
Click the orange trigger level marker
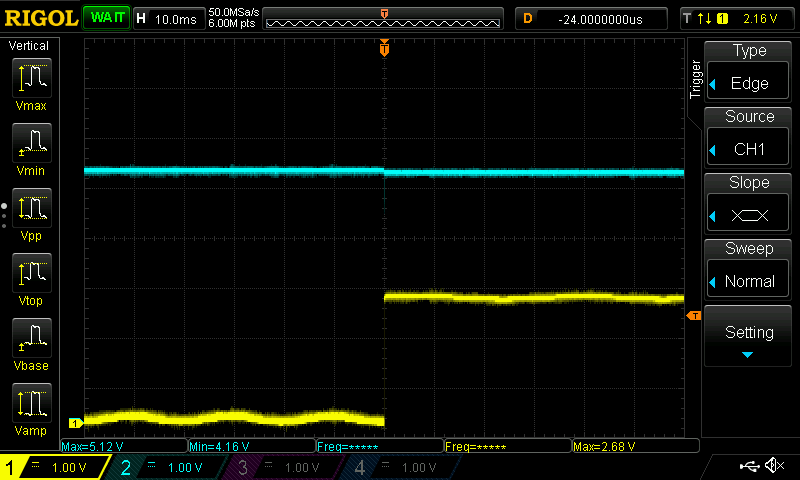pyautogui.click(x=693, y=316)
